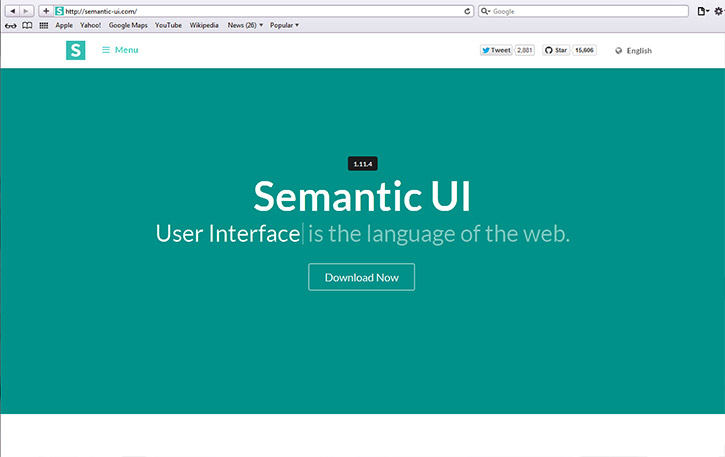View the 2,881 tweet count

(525, 50)
